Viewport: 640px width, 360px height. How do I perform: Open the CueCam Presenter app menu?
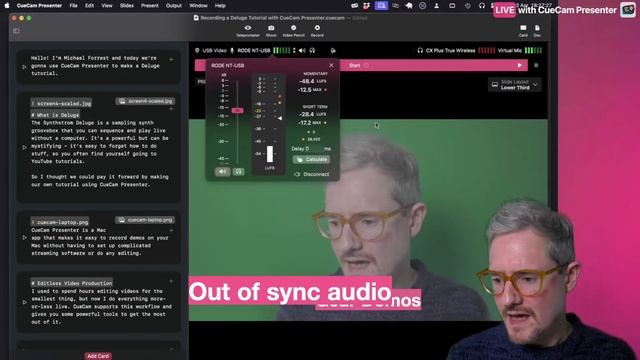pos(39,6)
